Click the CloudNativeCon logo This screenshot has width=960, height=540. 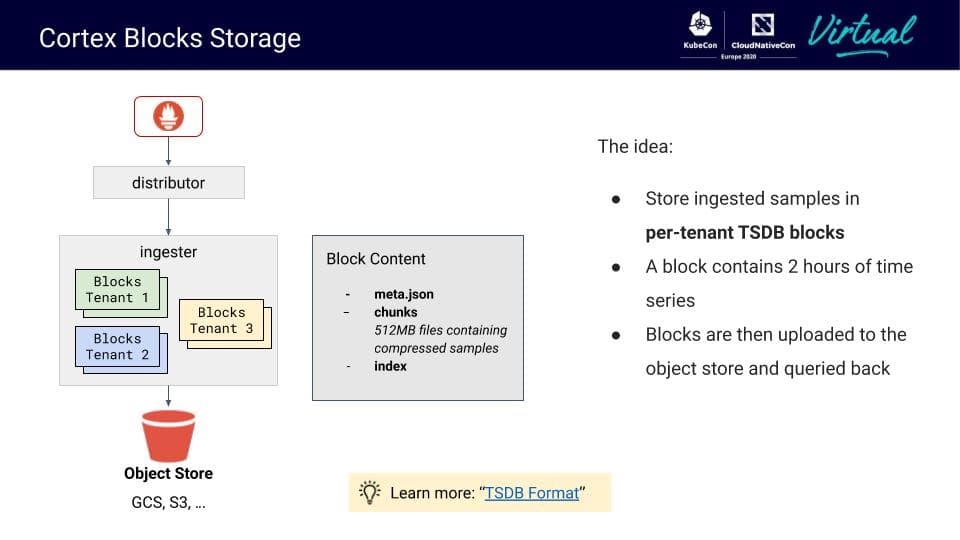(763, 31)
